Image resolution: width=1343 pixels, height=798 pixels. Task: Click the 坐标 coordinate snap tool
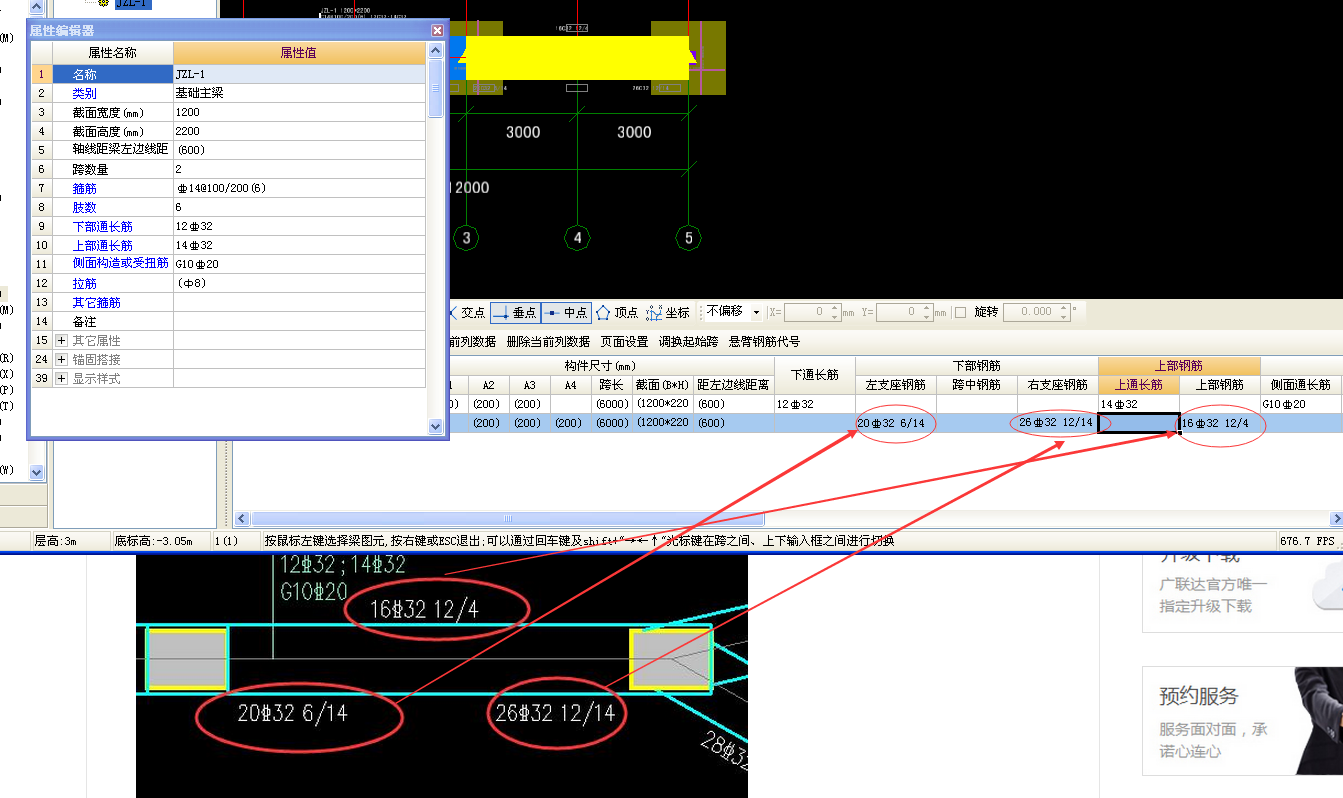(x=668, y=312)
